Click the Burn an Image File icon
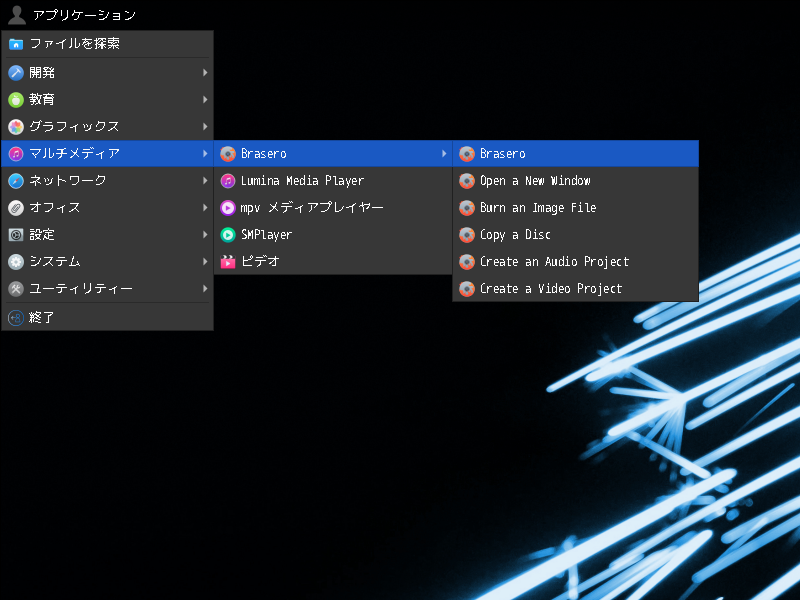Image resolution: width=800 pixels, height=600 pixels. pos(467,208)
